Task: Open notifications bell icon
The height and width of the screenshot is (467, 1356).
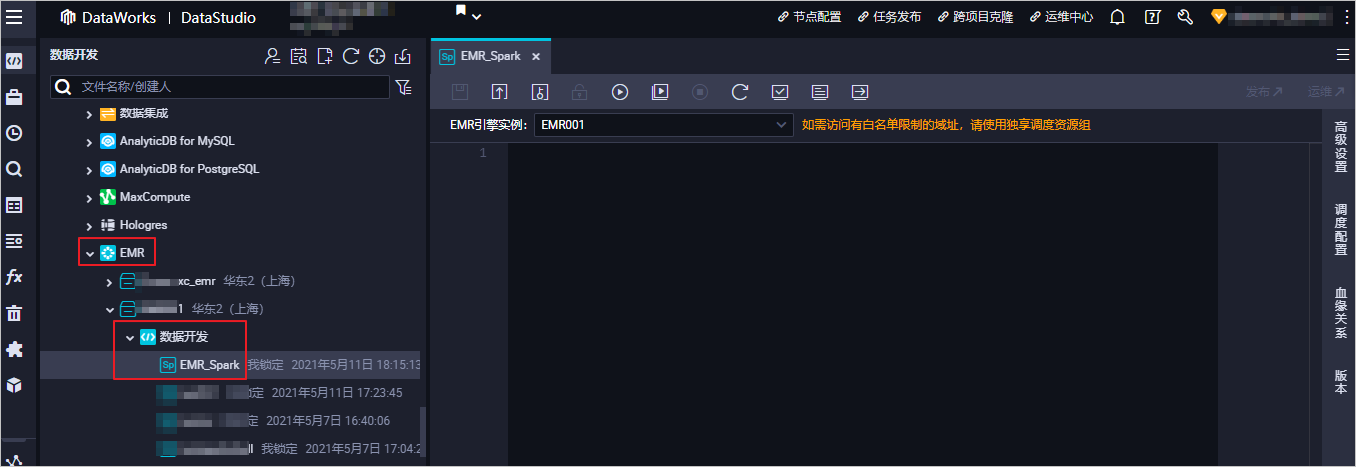Action: tap(1118, 17)
